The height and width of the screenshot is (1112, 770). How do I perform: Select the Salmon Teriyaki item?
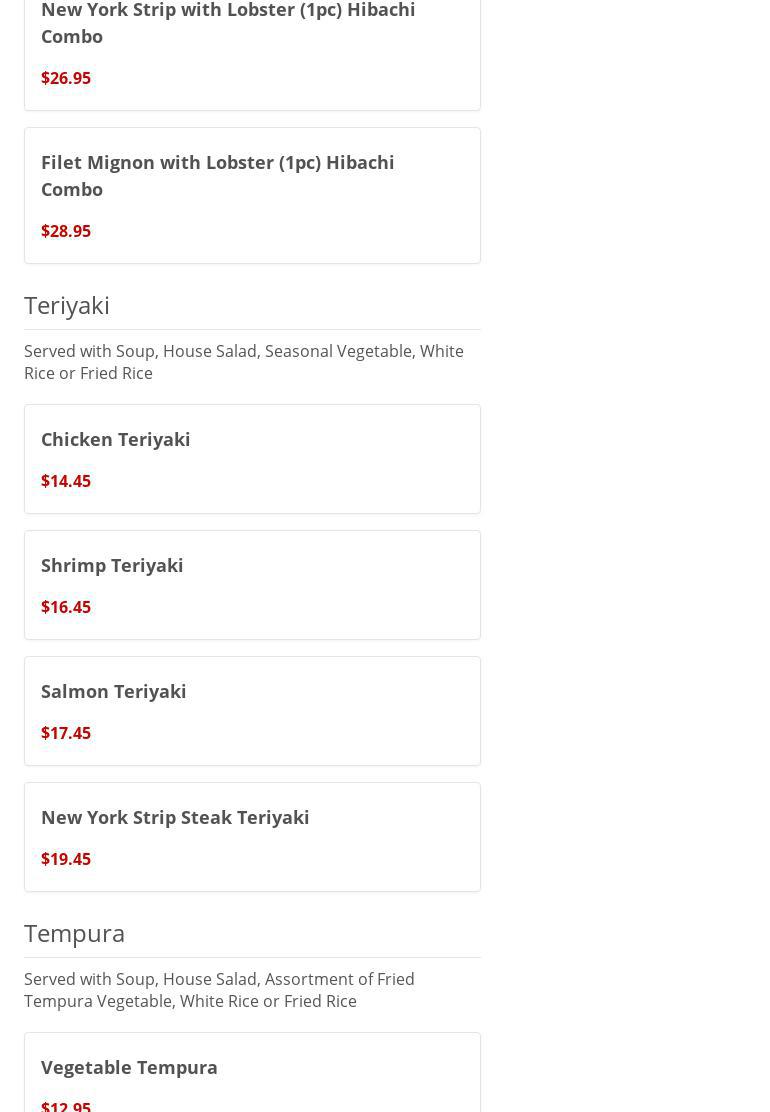pyautogui.click(x=114, y=691)
